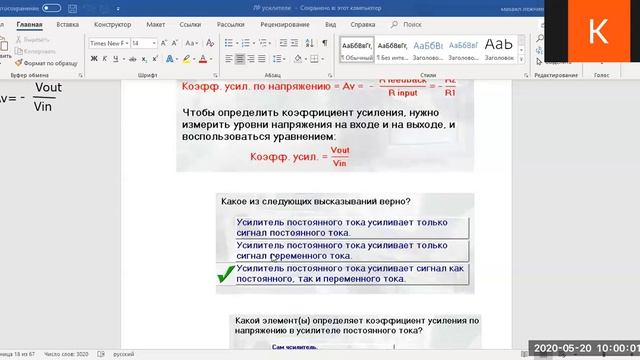Image resolution: width=640 pixels, height=360 pixels.
Task: Apply italic formatting with the К button
Action: [105, 59]
